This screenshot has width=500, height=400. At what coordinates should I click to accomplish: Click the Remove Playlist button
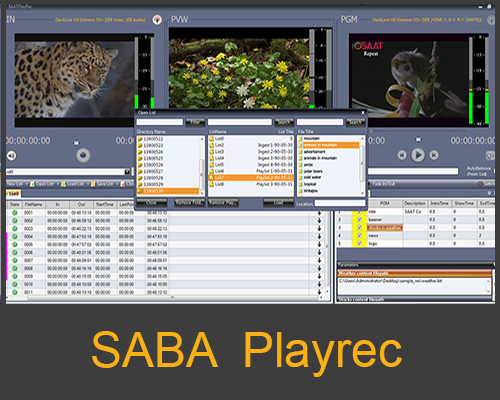[x=223, y=203]
